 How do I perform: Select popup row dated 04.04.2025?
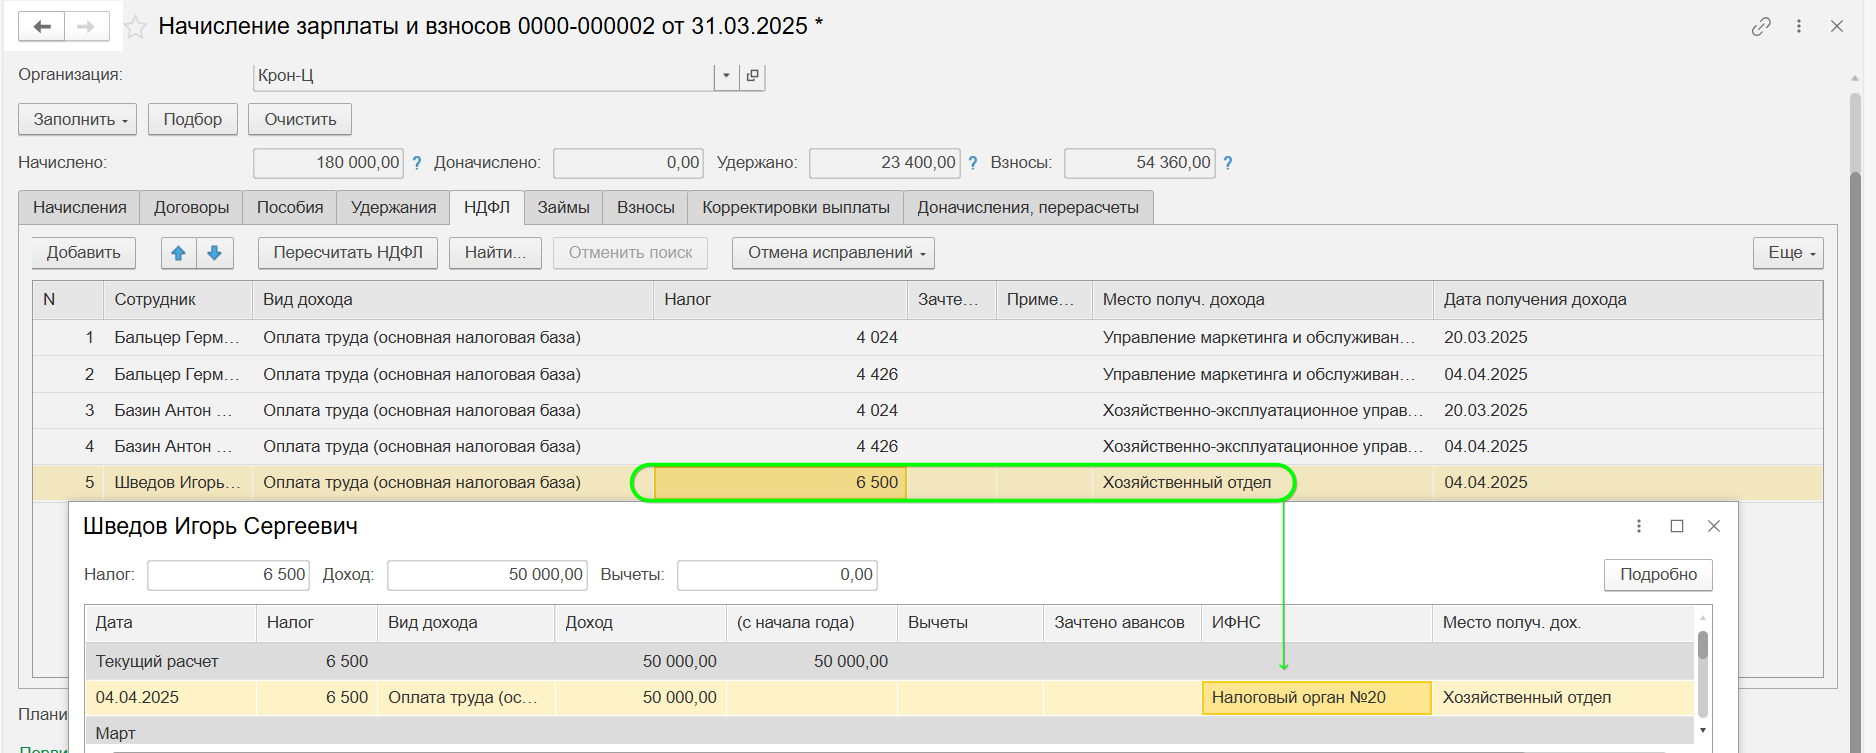[x=890, y=698]
